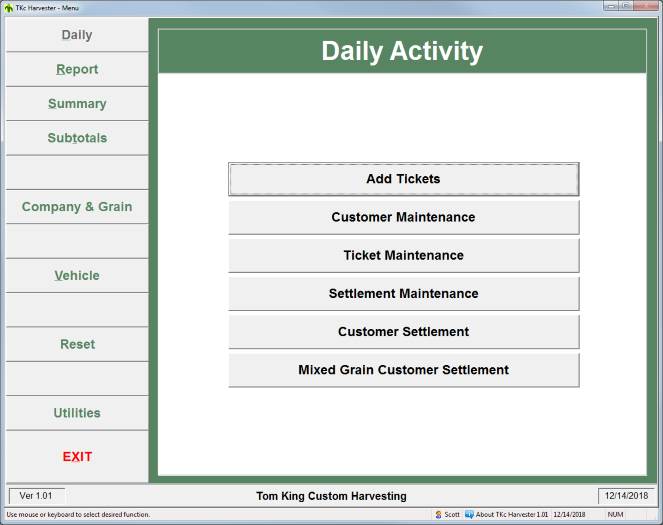Open the Customer Settlement screen

[x=403, y=331]
